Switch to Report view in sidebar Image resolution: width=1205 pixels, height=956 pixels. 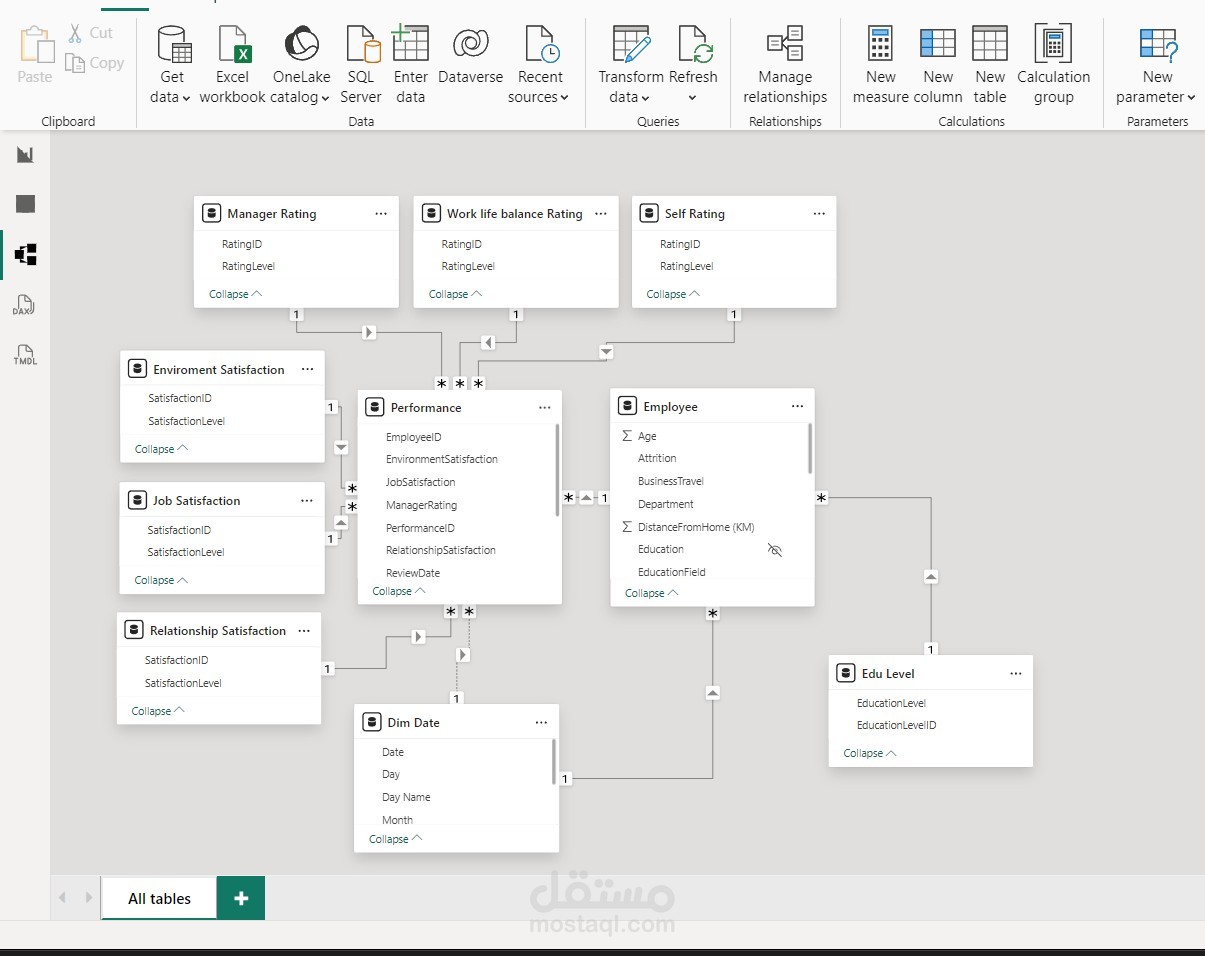(x=26, y=154)
